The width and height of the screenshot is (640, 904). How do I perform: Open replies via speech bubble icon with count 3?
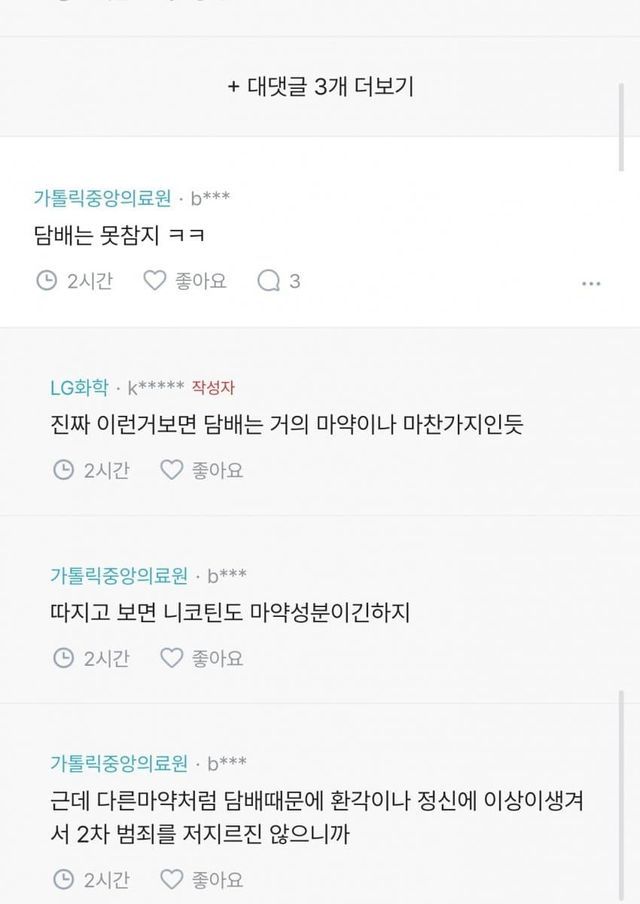269,281
